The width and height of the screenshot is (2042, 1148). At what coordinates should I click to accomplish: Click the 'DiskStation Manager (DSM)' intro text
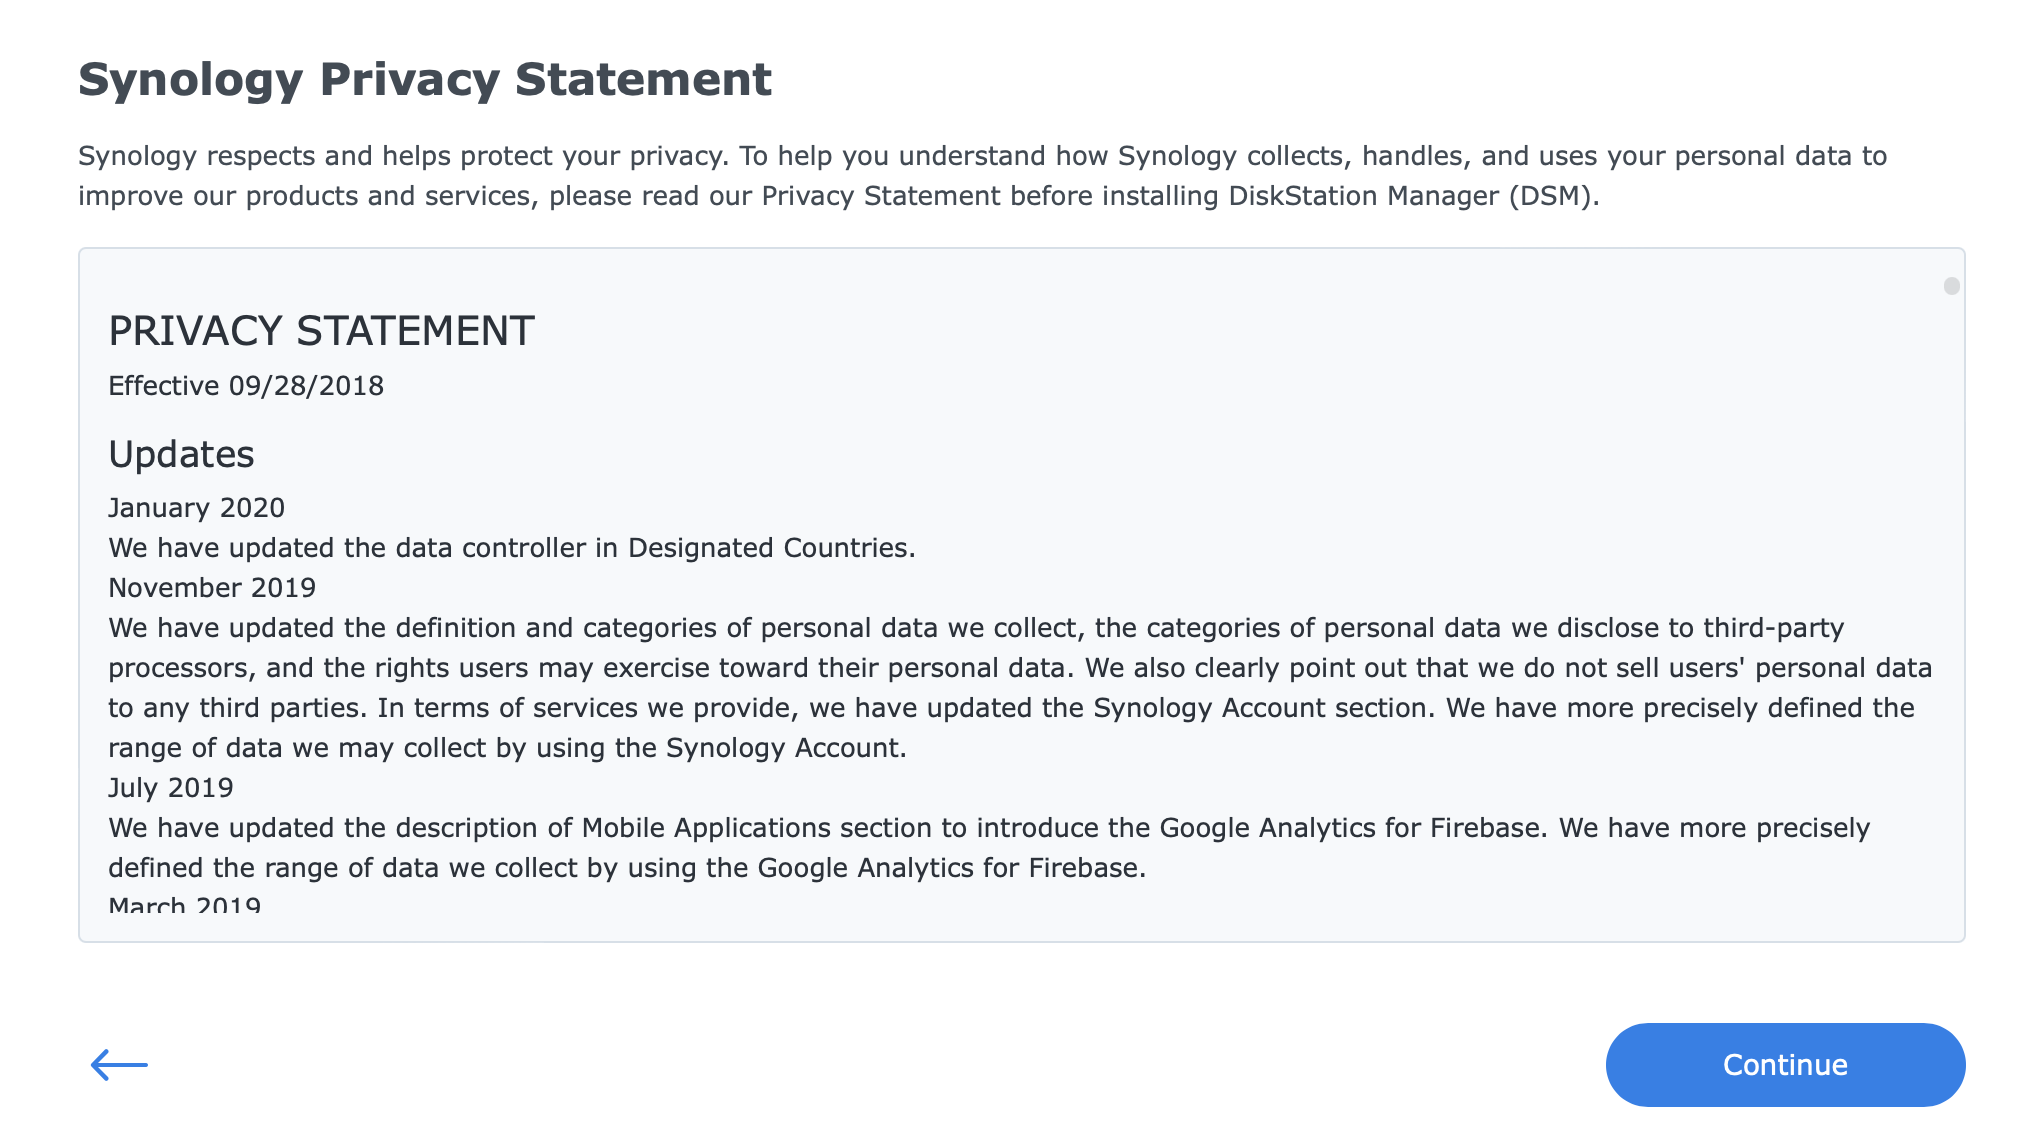click(x=1413, y=196)
